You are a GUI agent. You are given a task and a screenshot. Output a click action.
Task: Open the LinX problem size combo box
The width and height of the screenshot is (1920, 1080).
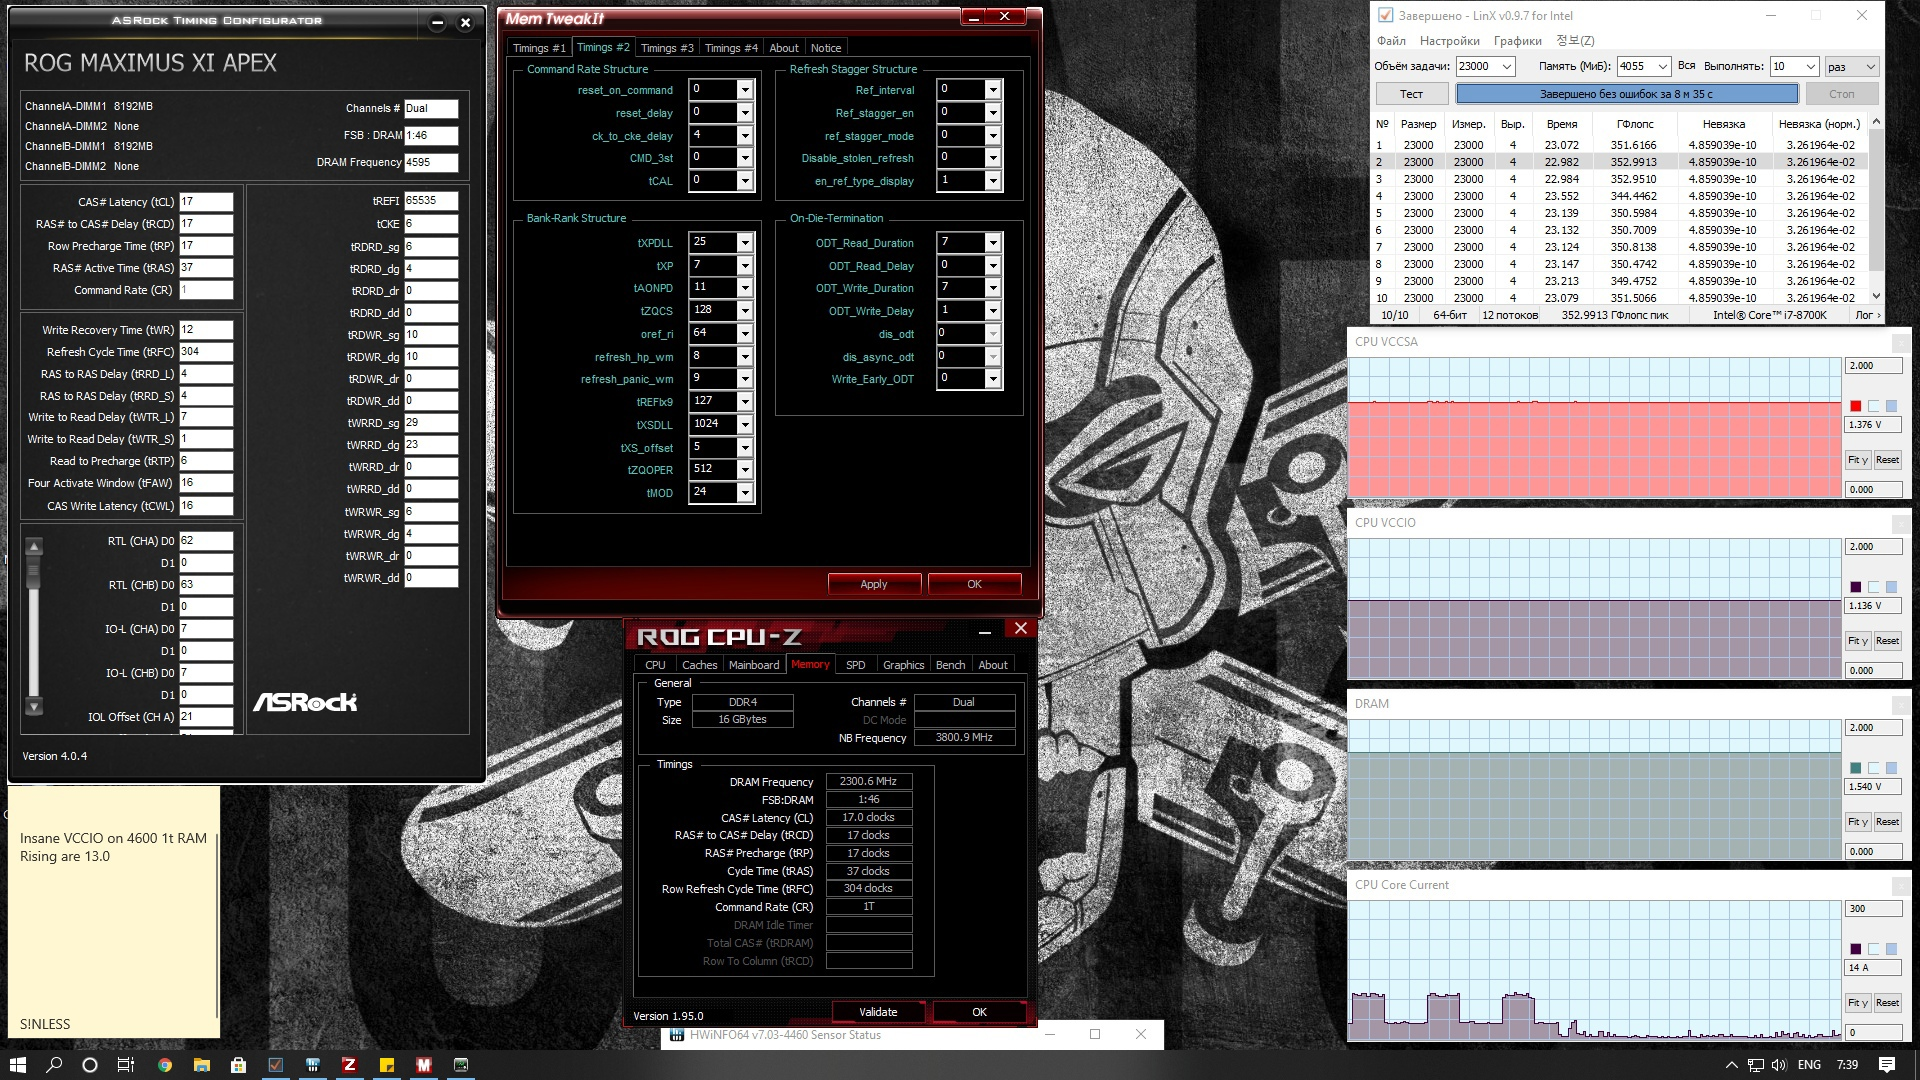[1485, 66]
